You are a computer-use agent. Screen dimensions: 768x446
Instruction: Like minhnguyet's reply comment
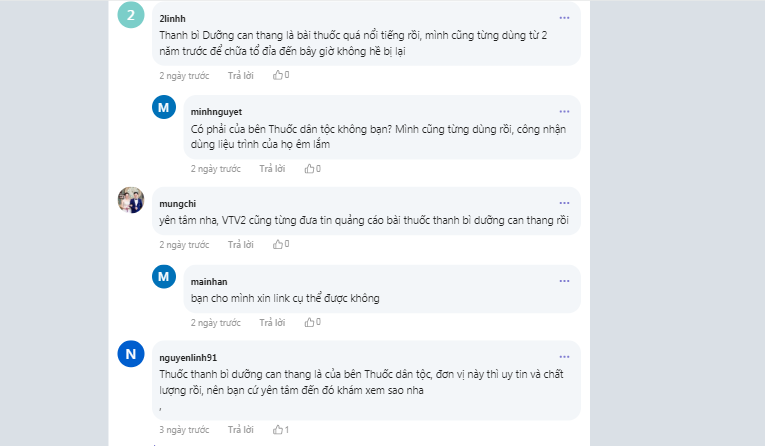(309, 168)
